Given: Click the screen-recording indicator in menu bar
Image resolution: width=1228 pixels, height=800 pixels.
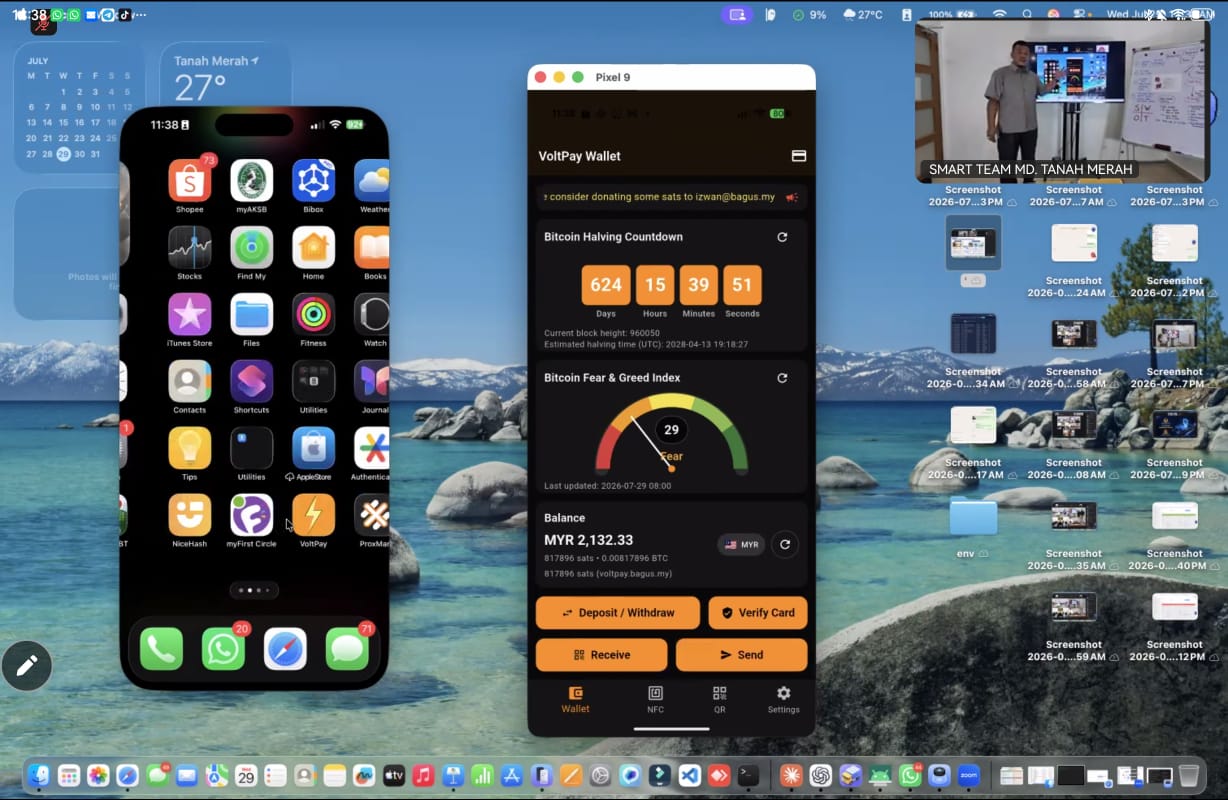Looking at the screenshot, I should [737, 15].
